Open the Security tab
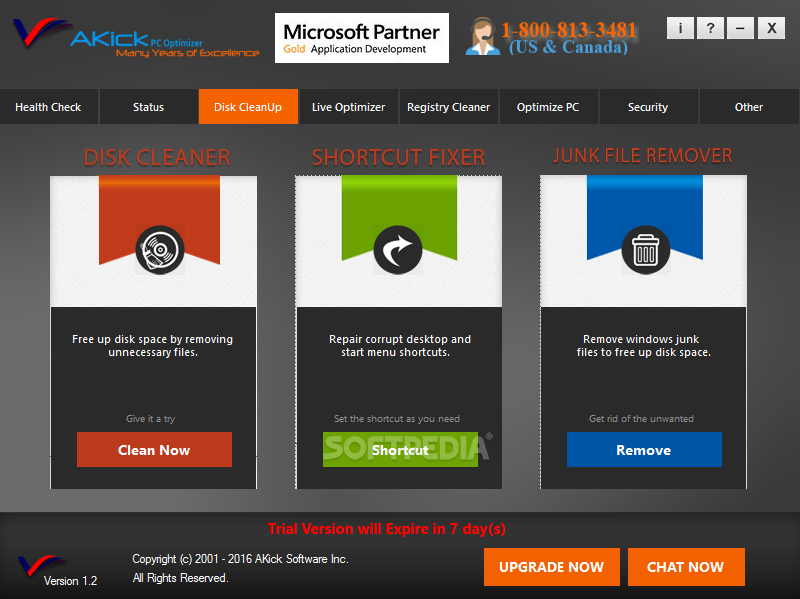 pos(648,107)
